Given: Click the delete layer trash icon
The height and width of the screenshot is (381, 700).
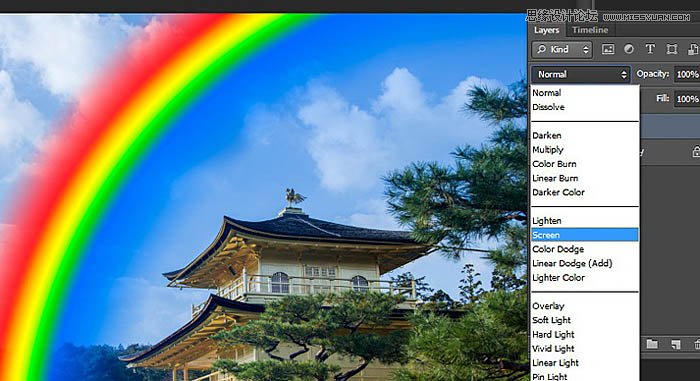Looking at the screenshot, I should click(696, 344).
